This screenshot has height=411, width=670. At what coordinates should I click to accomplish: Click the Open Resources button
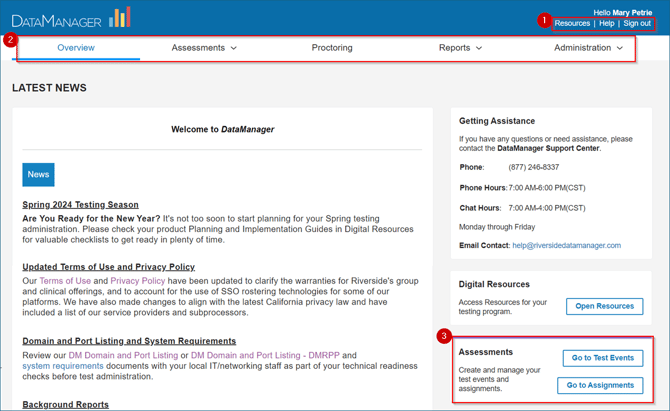604,306
